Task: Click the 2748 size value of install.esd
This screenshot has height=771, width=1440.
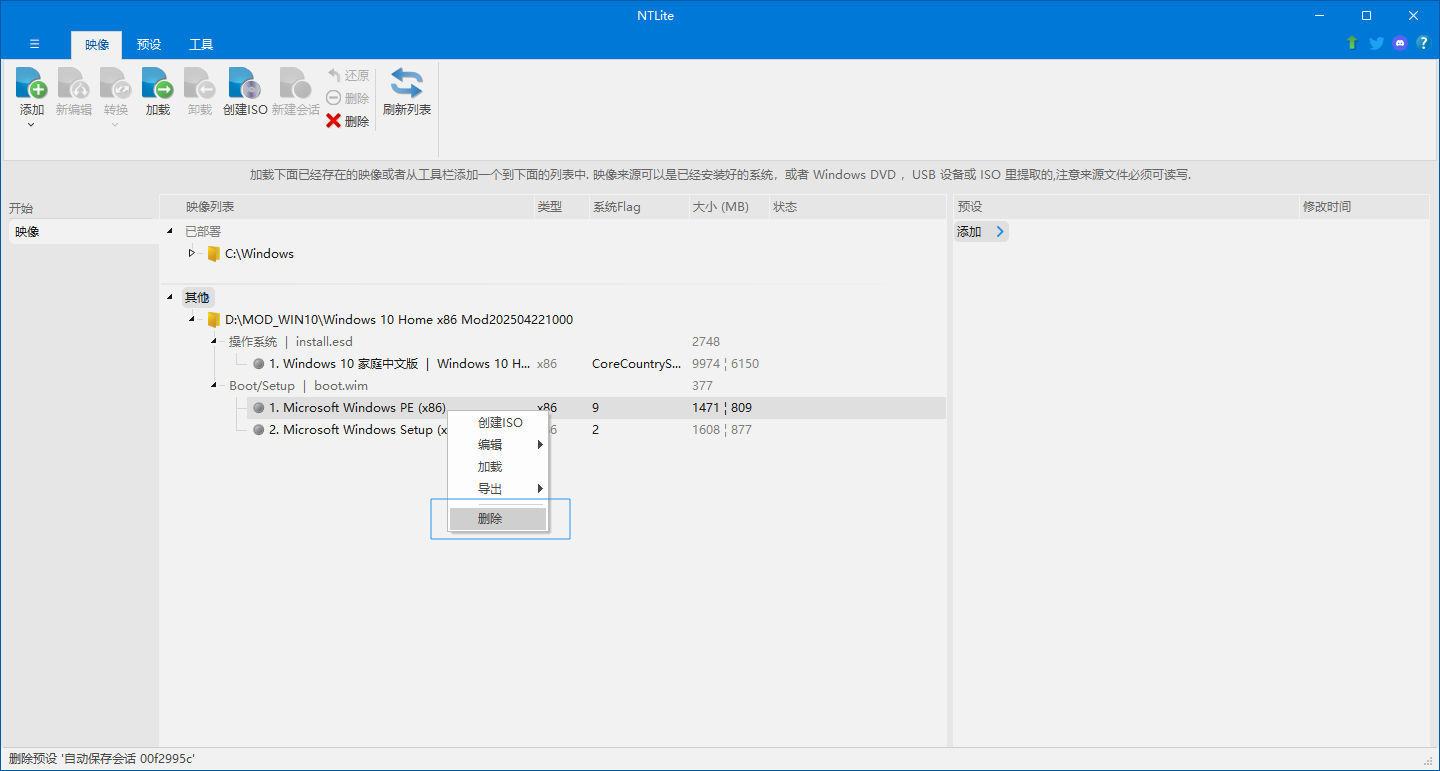Action: tap(706, 342)
